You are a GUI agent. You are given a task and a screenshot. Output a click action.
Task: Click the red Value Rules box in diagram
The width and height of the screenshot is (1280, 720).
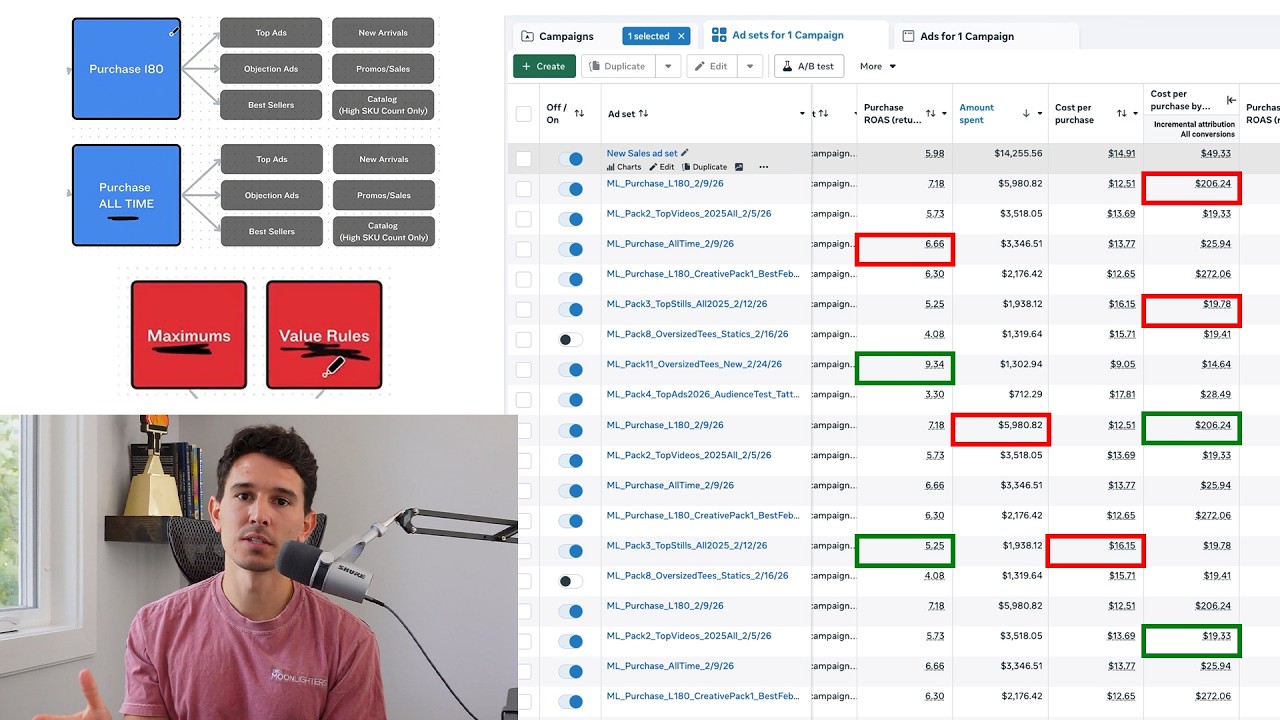[x=324, y=335]
